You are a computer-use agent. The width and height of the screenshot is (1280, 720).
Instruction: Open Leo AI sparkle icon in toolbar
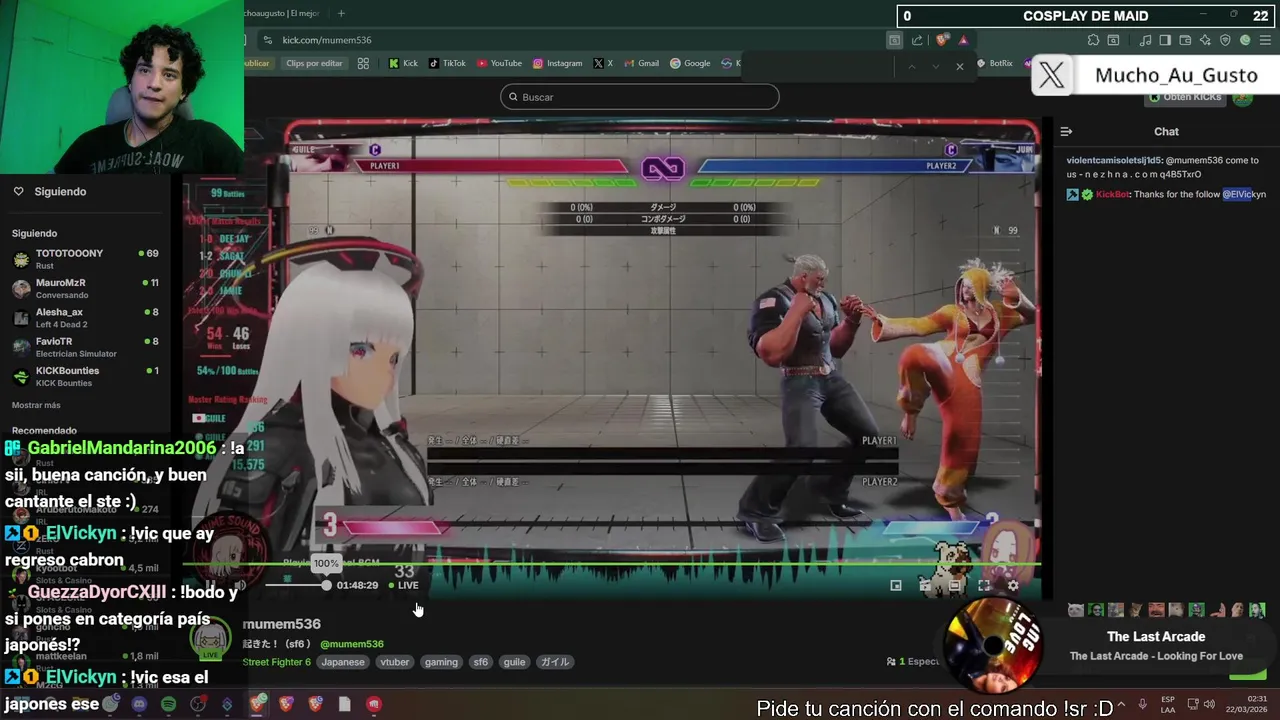[1205, 40]
